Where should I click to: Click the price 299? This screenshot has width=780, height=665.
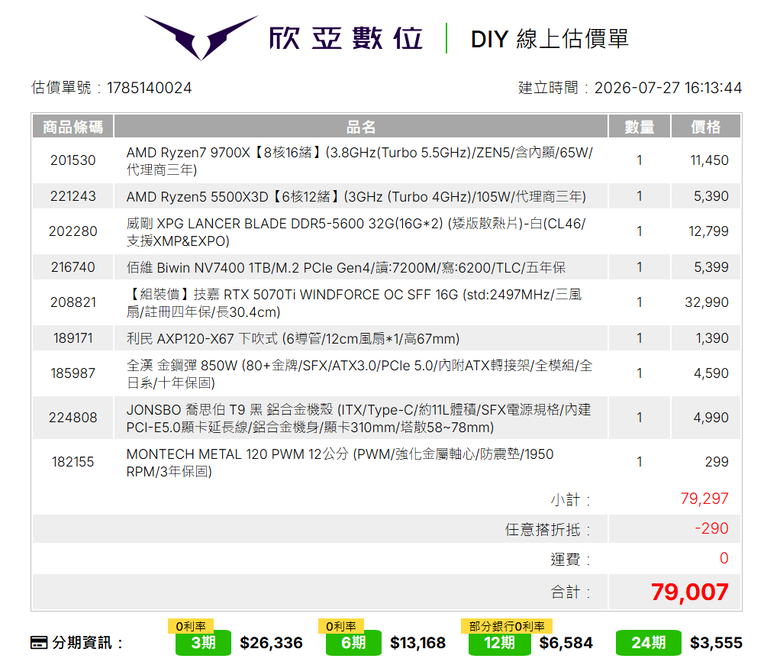click(717, 462)
